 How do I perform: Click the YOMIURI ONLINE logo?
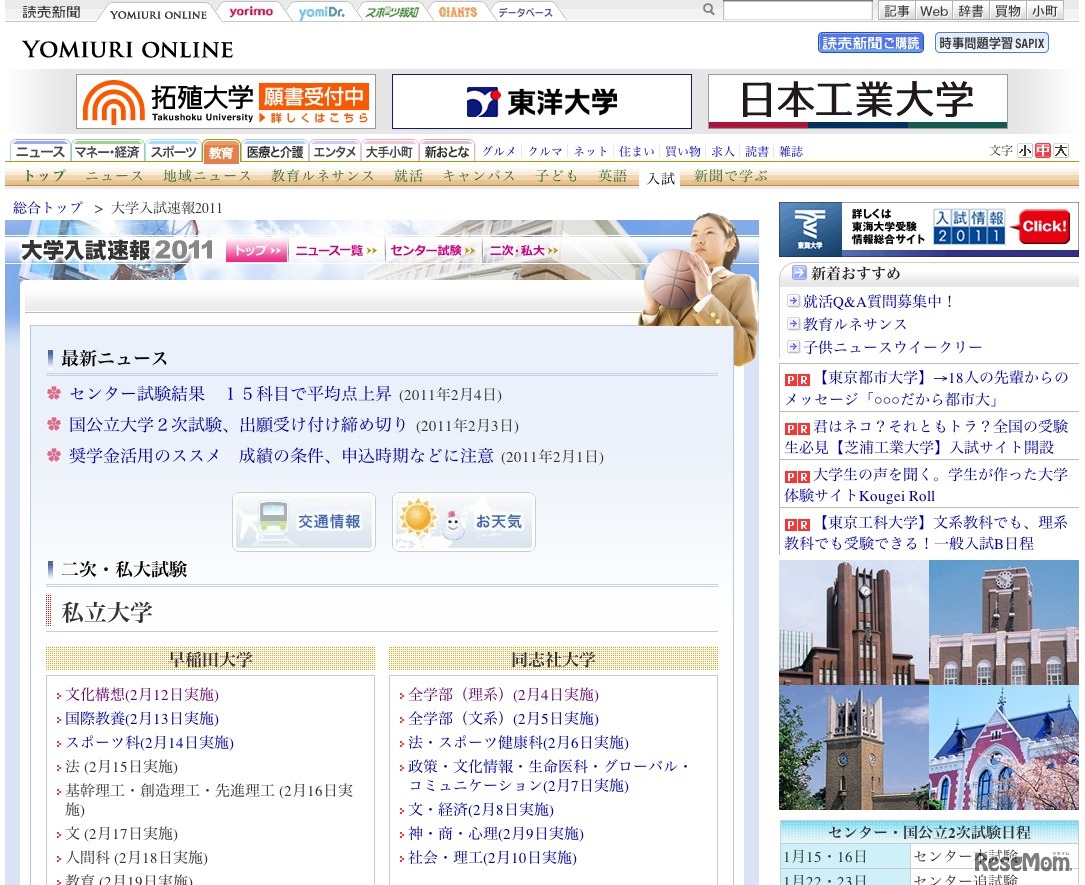(128, 50)
